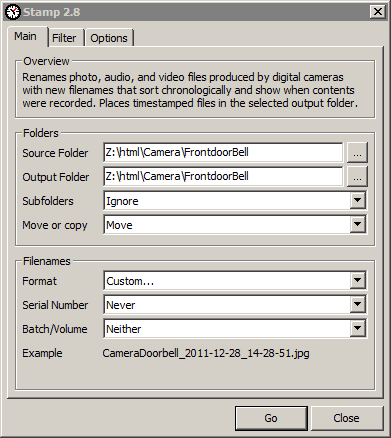
Task: Click the Output Folder path field
Action: point(223,176)
